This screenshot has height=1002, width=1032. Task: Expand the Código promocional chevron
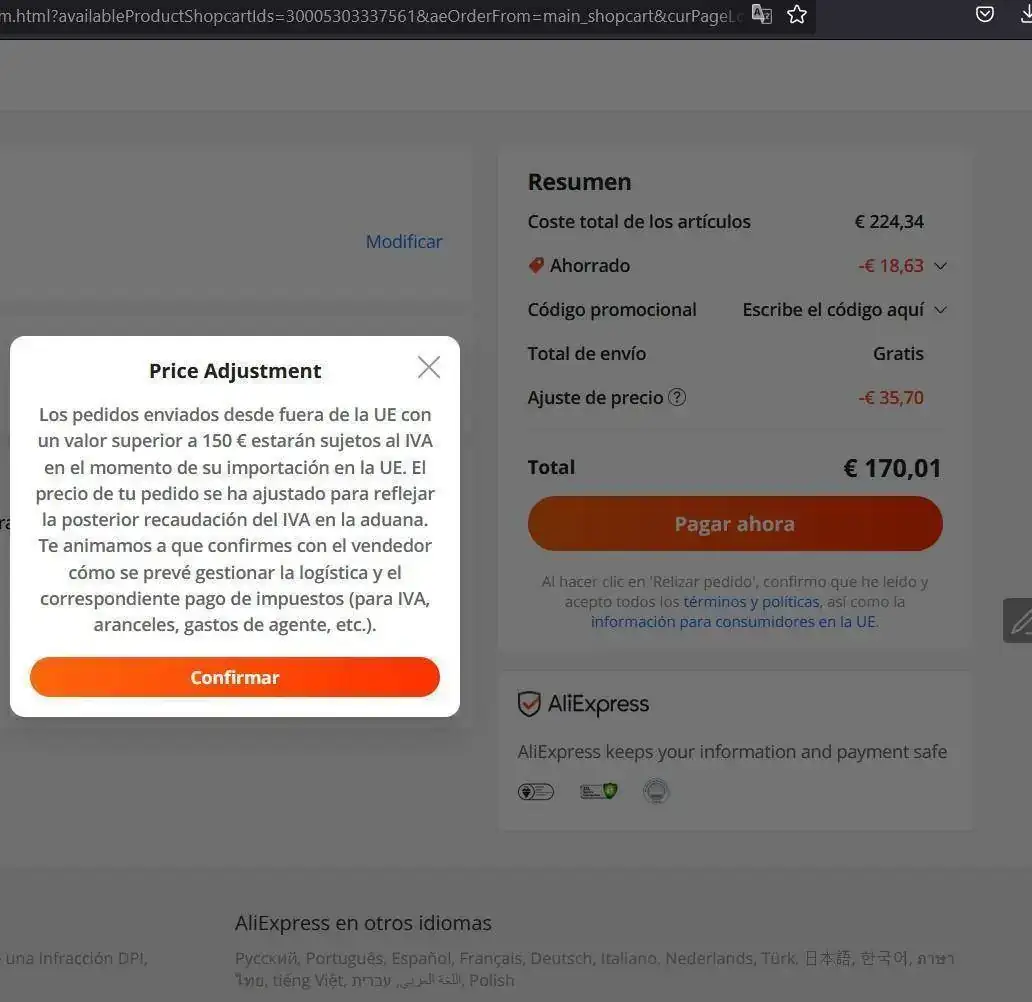click(x=941, y=310)
